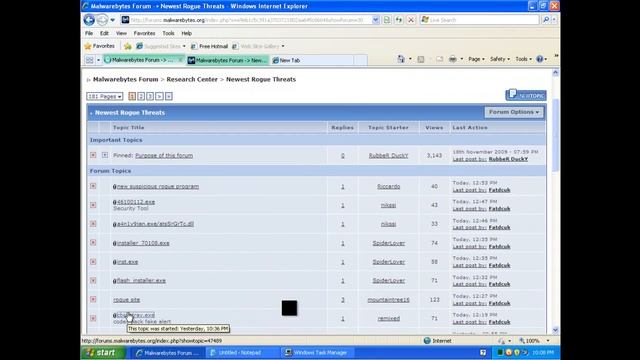
Task: Click the Malwarebytes Forum taskbar button
Action: 167,353
